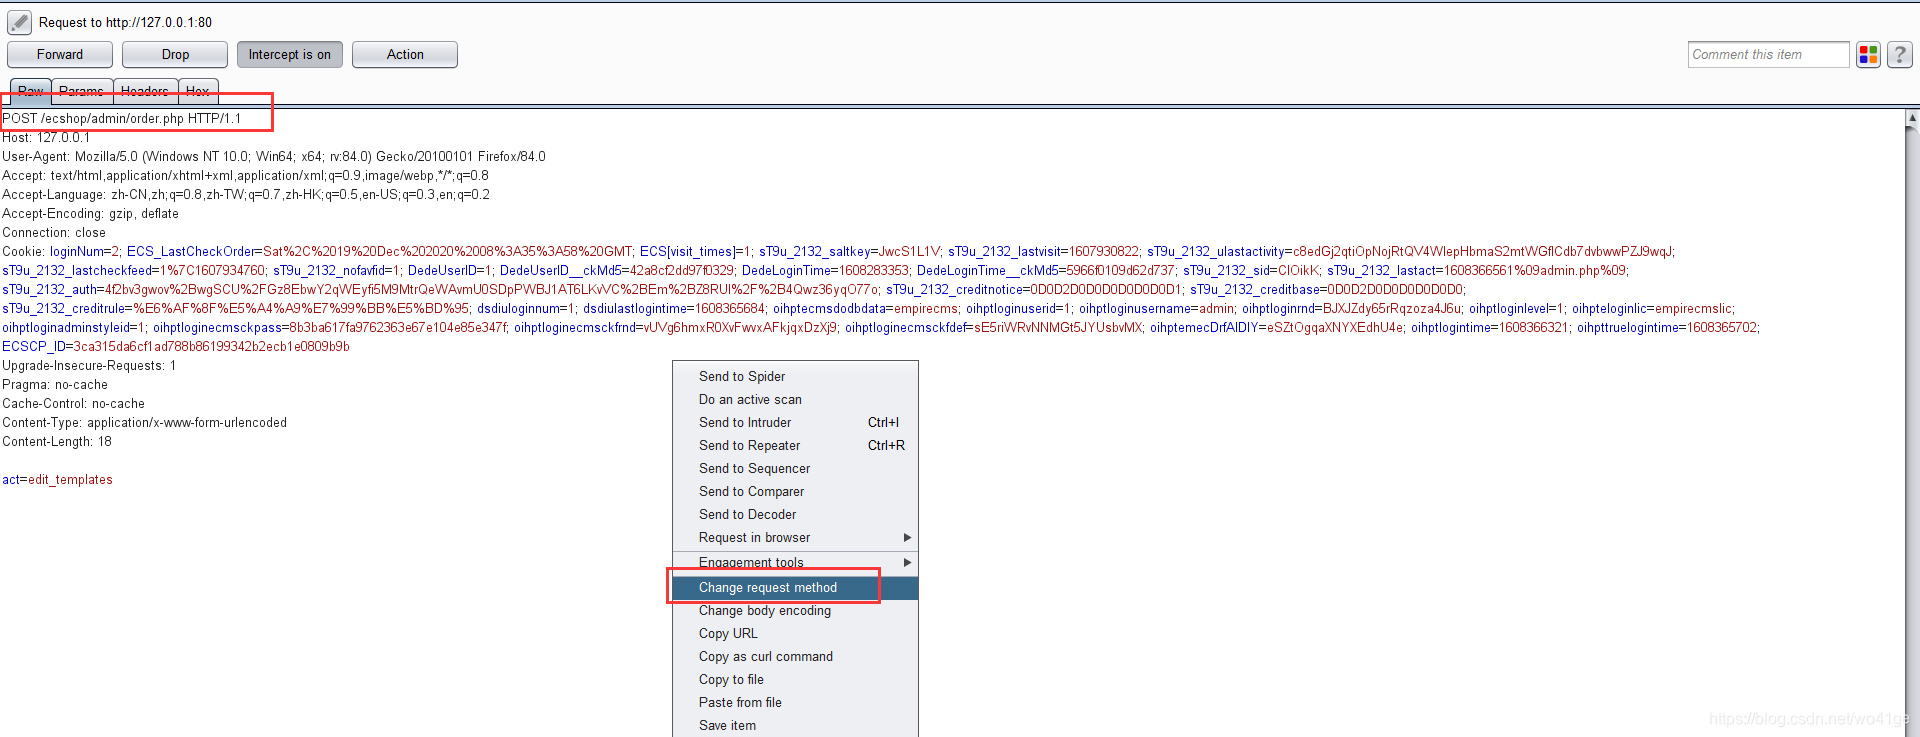
Task: Click the Host: 127.0.0.1 header line
Action: pyautogui.click(x=46, y=137)
